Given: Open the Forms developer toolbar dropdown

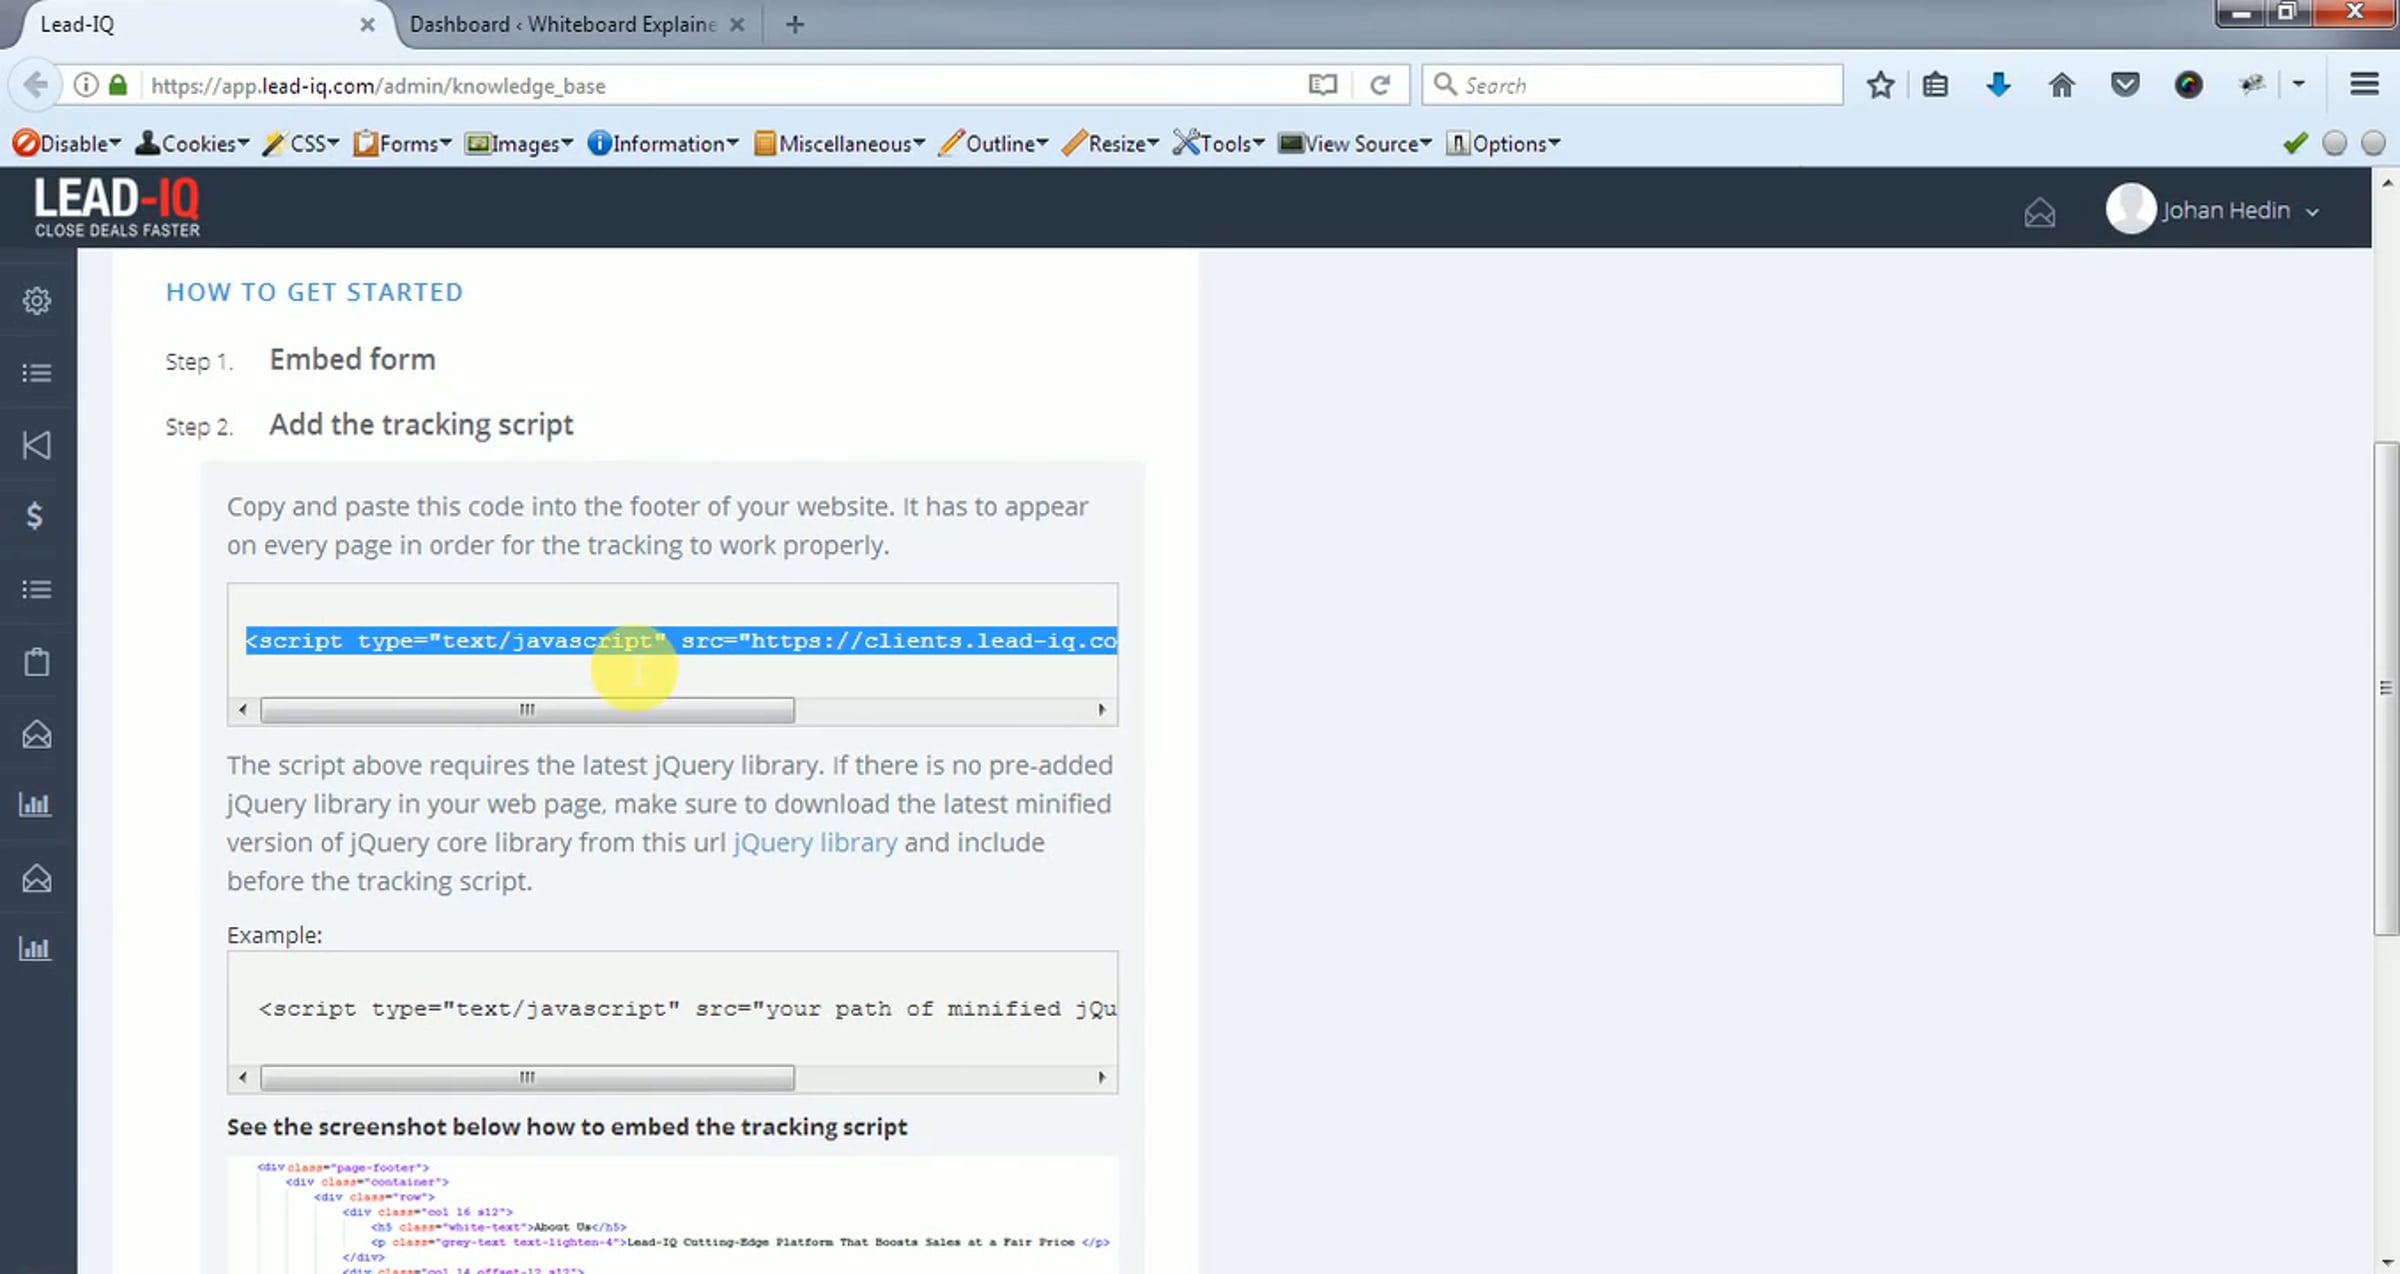Looking at the screenshot, I should click(403, 144).
